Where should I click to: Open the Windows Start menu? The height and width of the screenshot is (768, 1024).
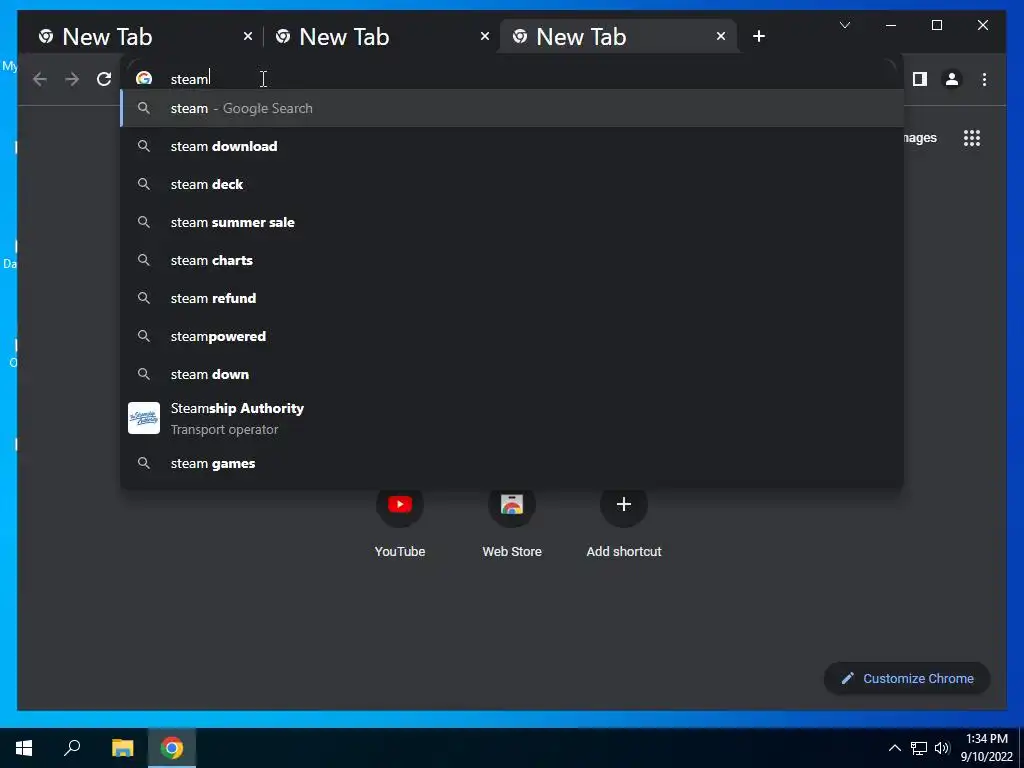tap(24, 748)
